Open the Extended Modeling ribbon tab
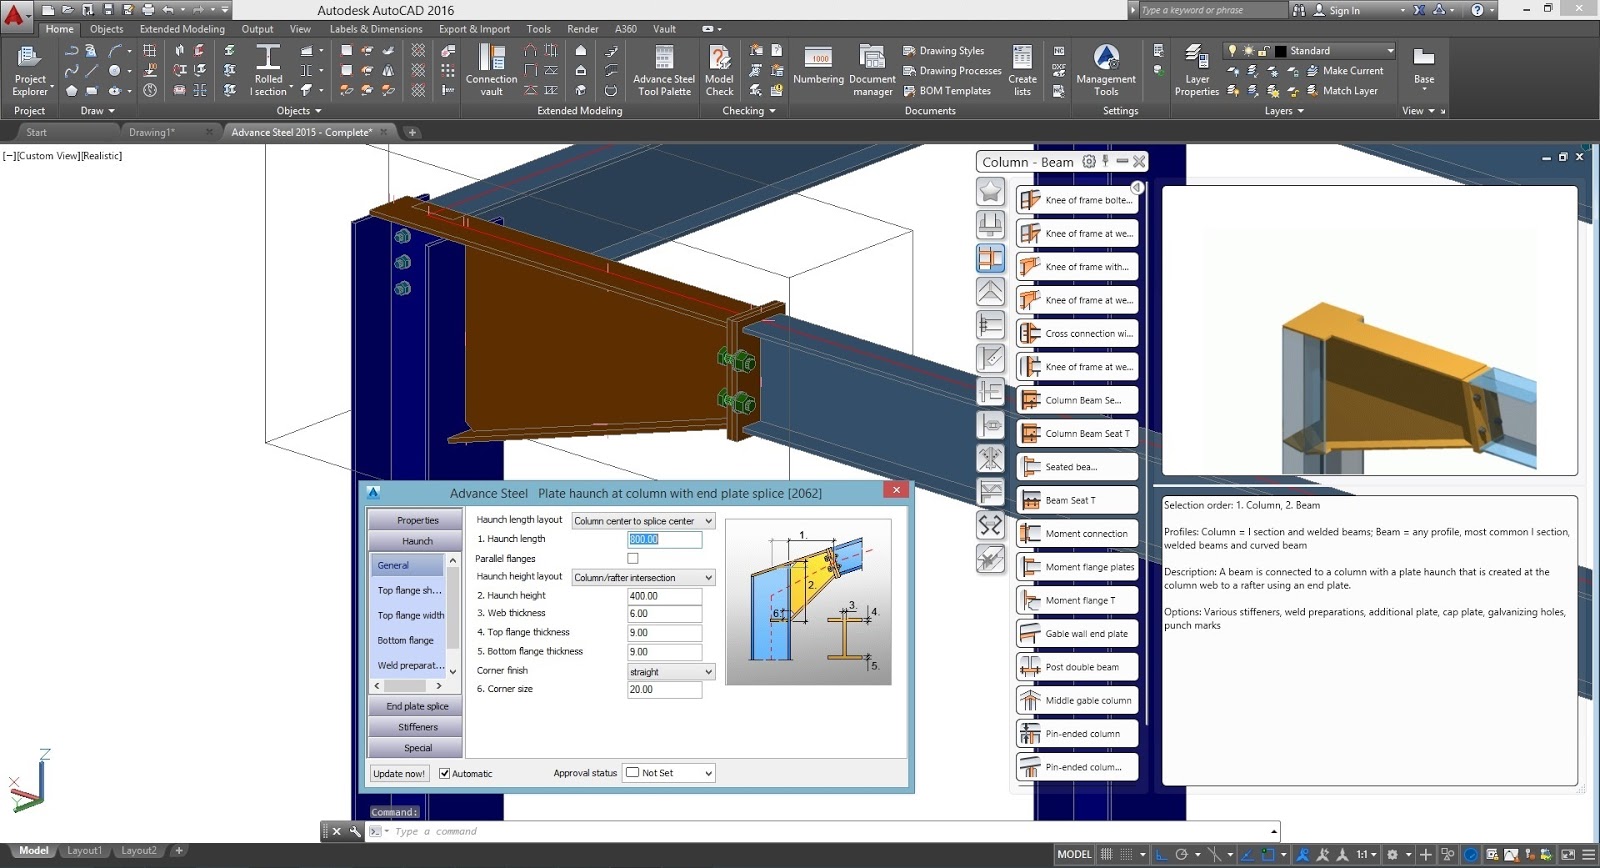 (182, 29)
